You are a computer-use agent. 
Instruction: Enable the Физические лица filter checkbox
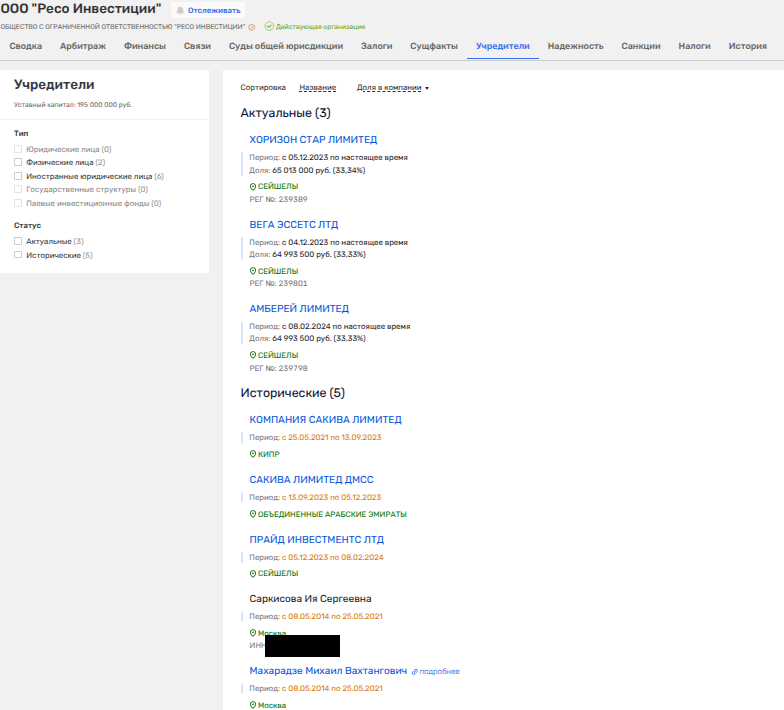[x=18, y=162]
